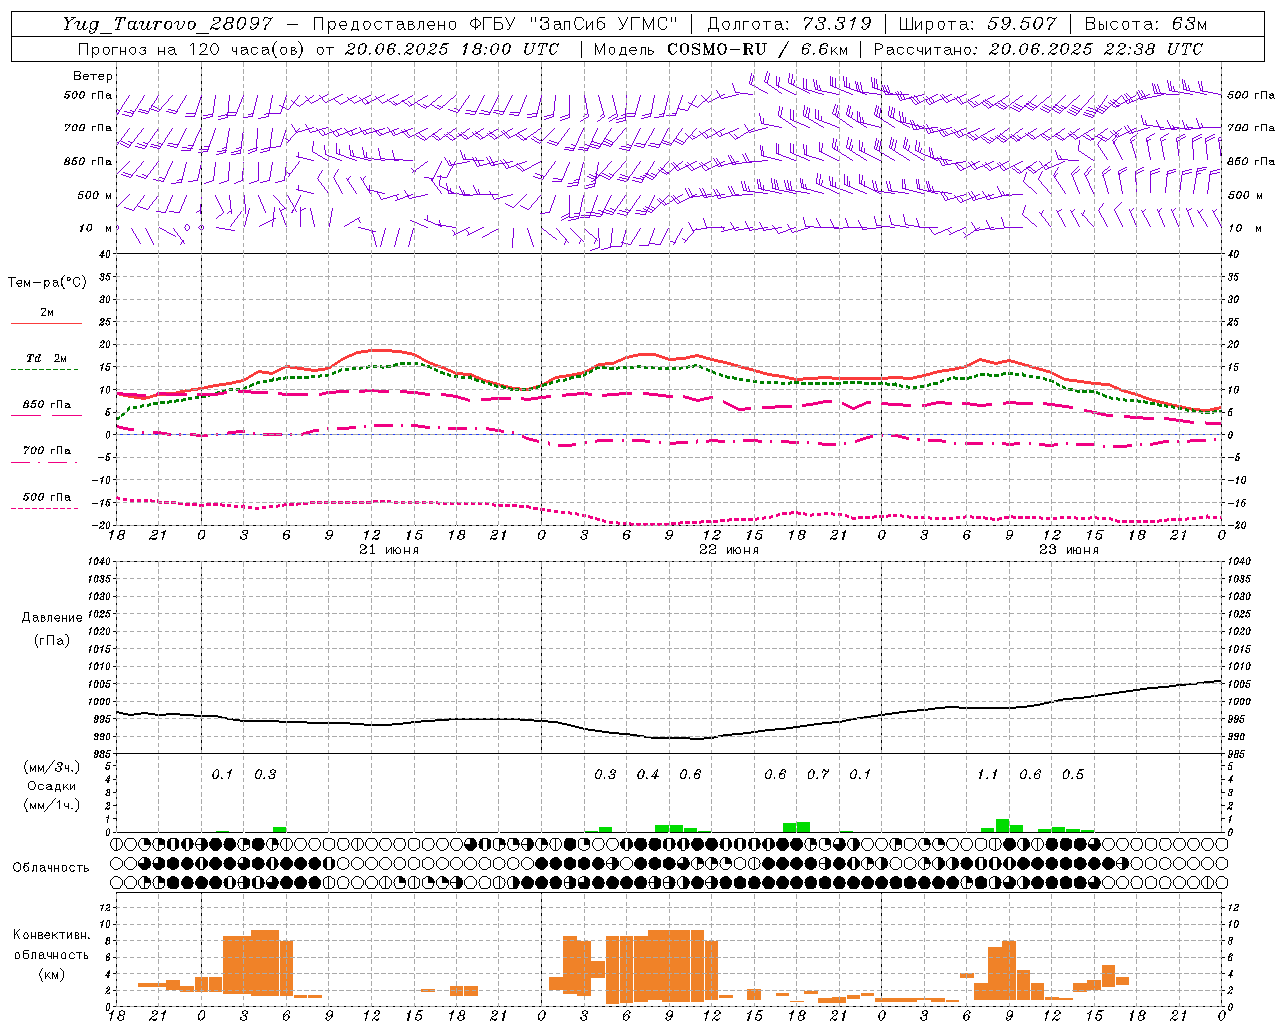This screenshot has width=1280, height=1024.
Task: Click the 500 м wind level label on left
Action: [x=96, y=195]
